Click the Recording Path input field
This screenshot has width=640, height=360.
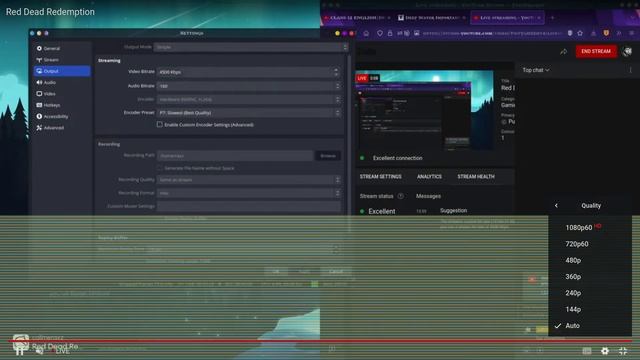tap(235, 156)
